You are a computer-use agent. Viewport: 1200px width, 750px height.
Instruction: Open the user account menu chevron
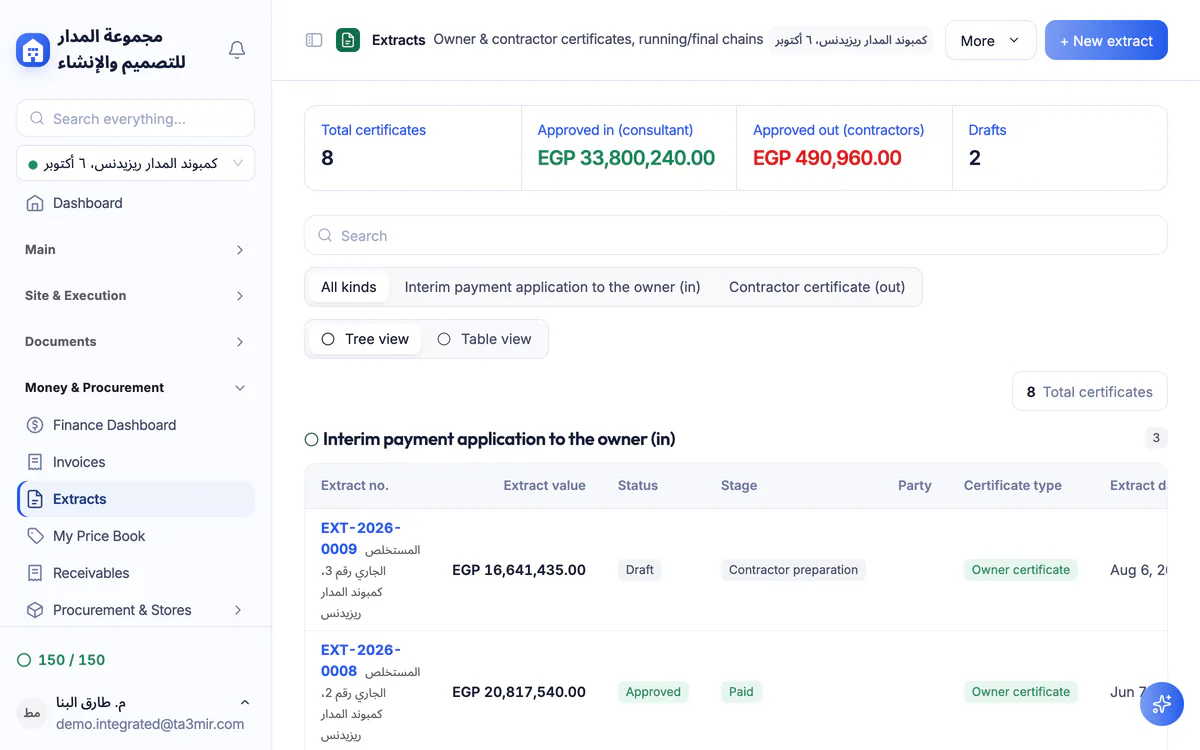(245, 703)
